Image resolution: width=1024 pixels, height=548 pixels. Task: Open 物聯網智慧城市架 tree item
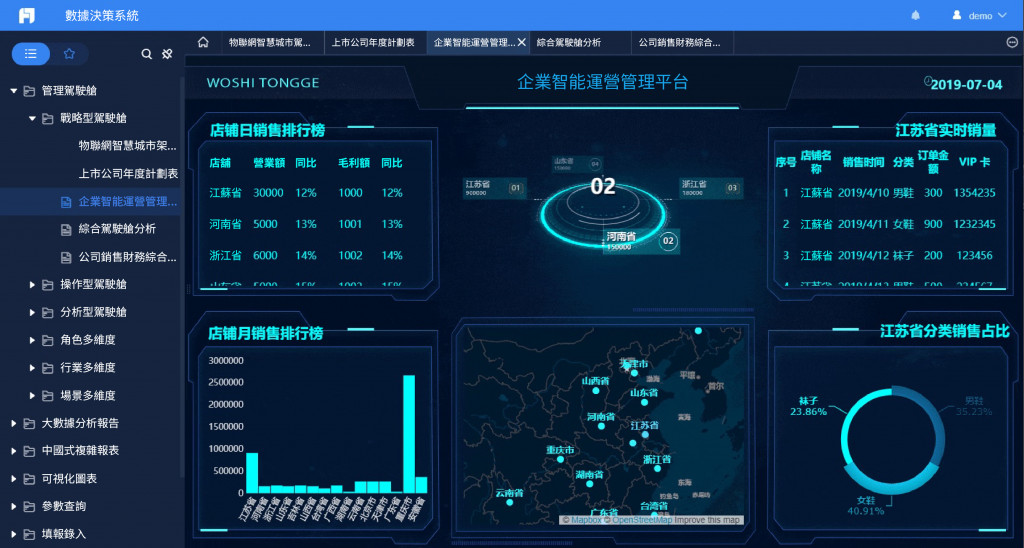pos(127,146)
